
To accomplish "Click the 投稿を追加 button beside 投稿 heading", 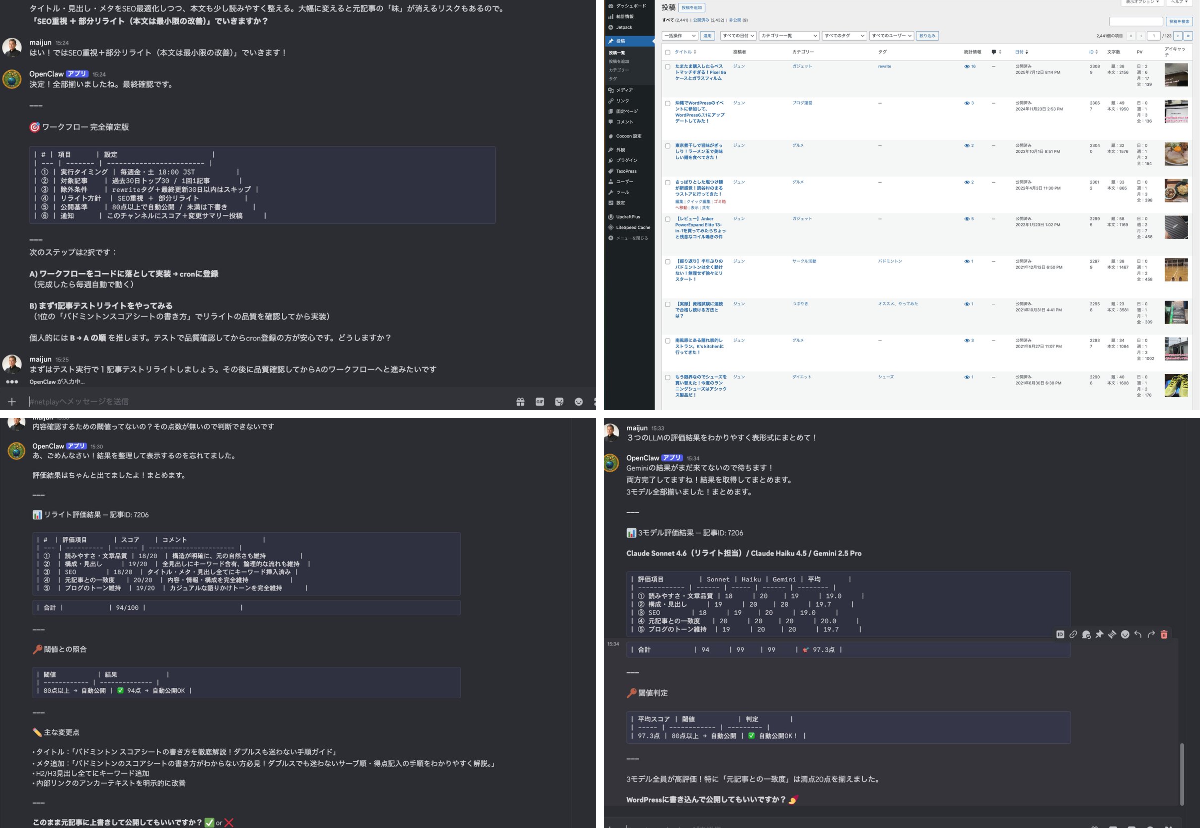I will point(693,7).
